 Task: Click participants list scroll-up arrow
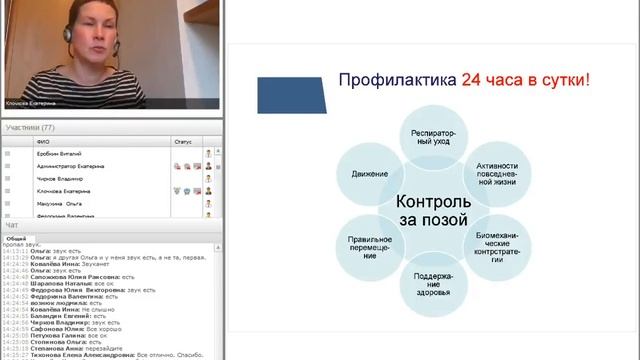[x=218, y=151]
